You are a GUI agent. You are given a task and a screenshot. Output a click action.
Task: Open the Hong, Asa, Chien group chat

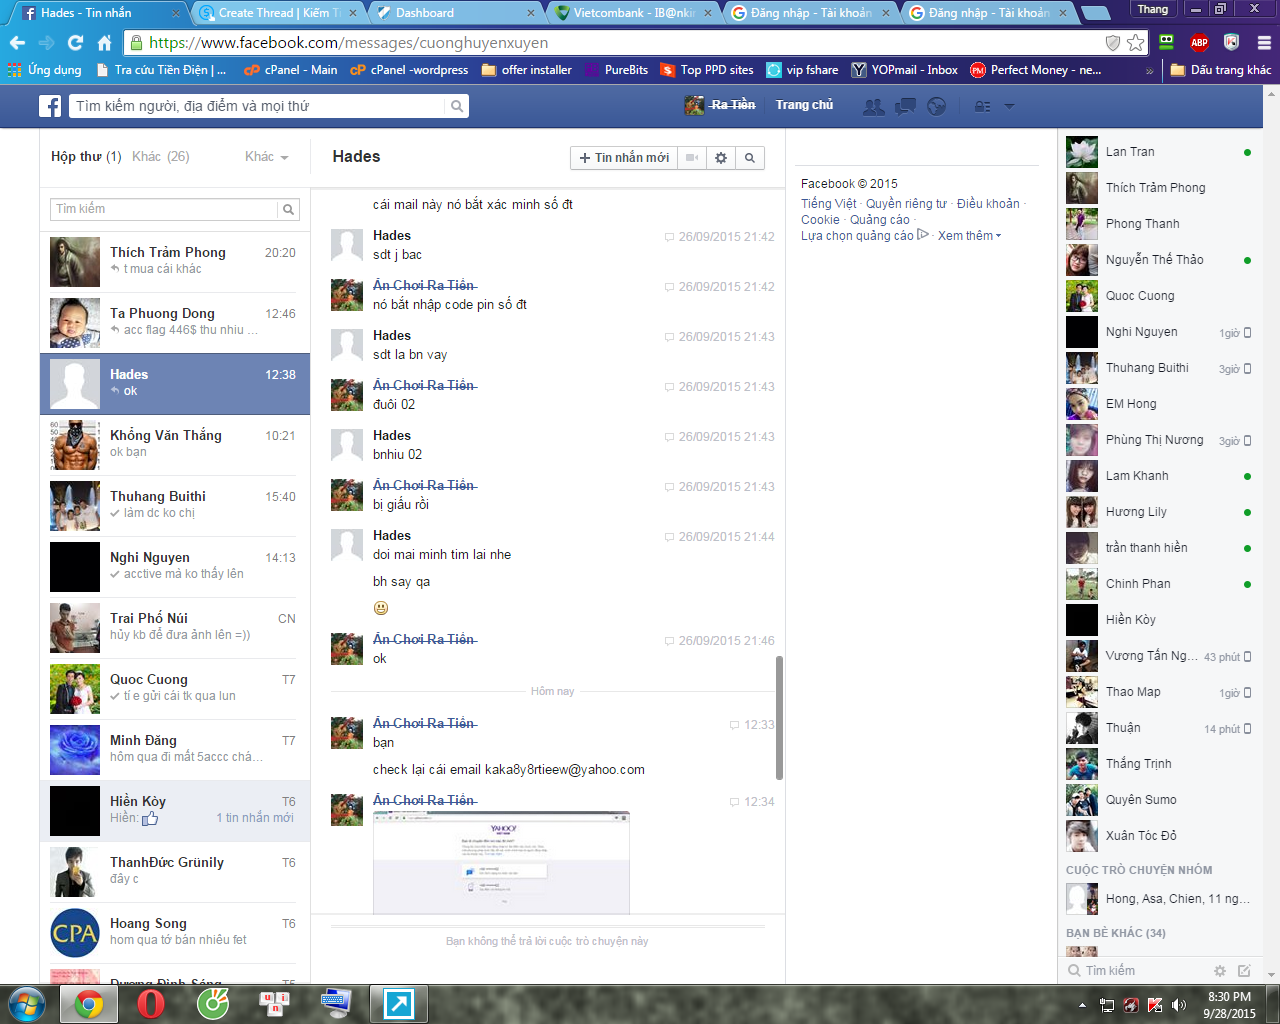1161,899
